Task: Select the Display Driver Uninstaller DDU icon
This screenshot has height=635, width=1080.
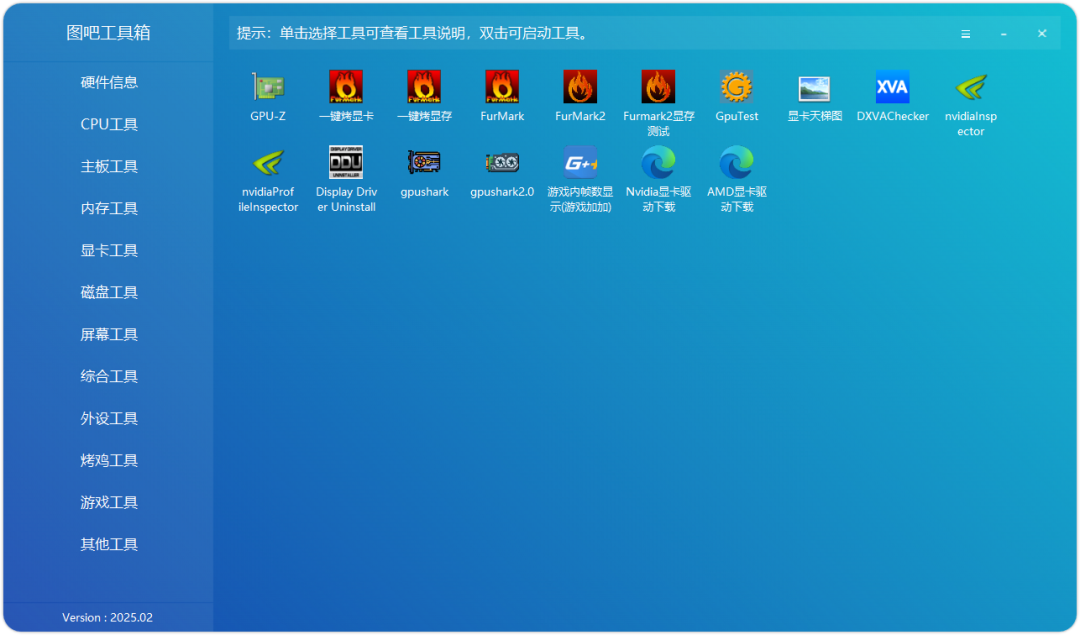Action: click(x=346, y=163)
